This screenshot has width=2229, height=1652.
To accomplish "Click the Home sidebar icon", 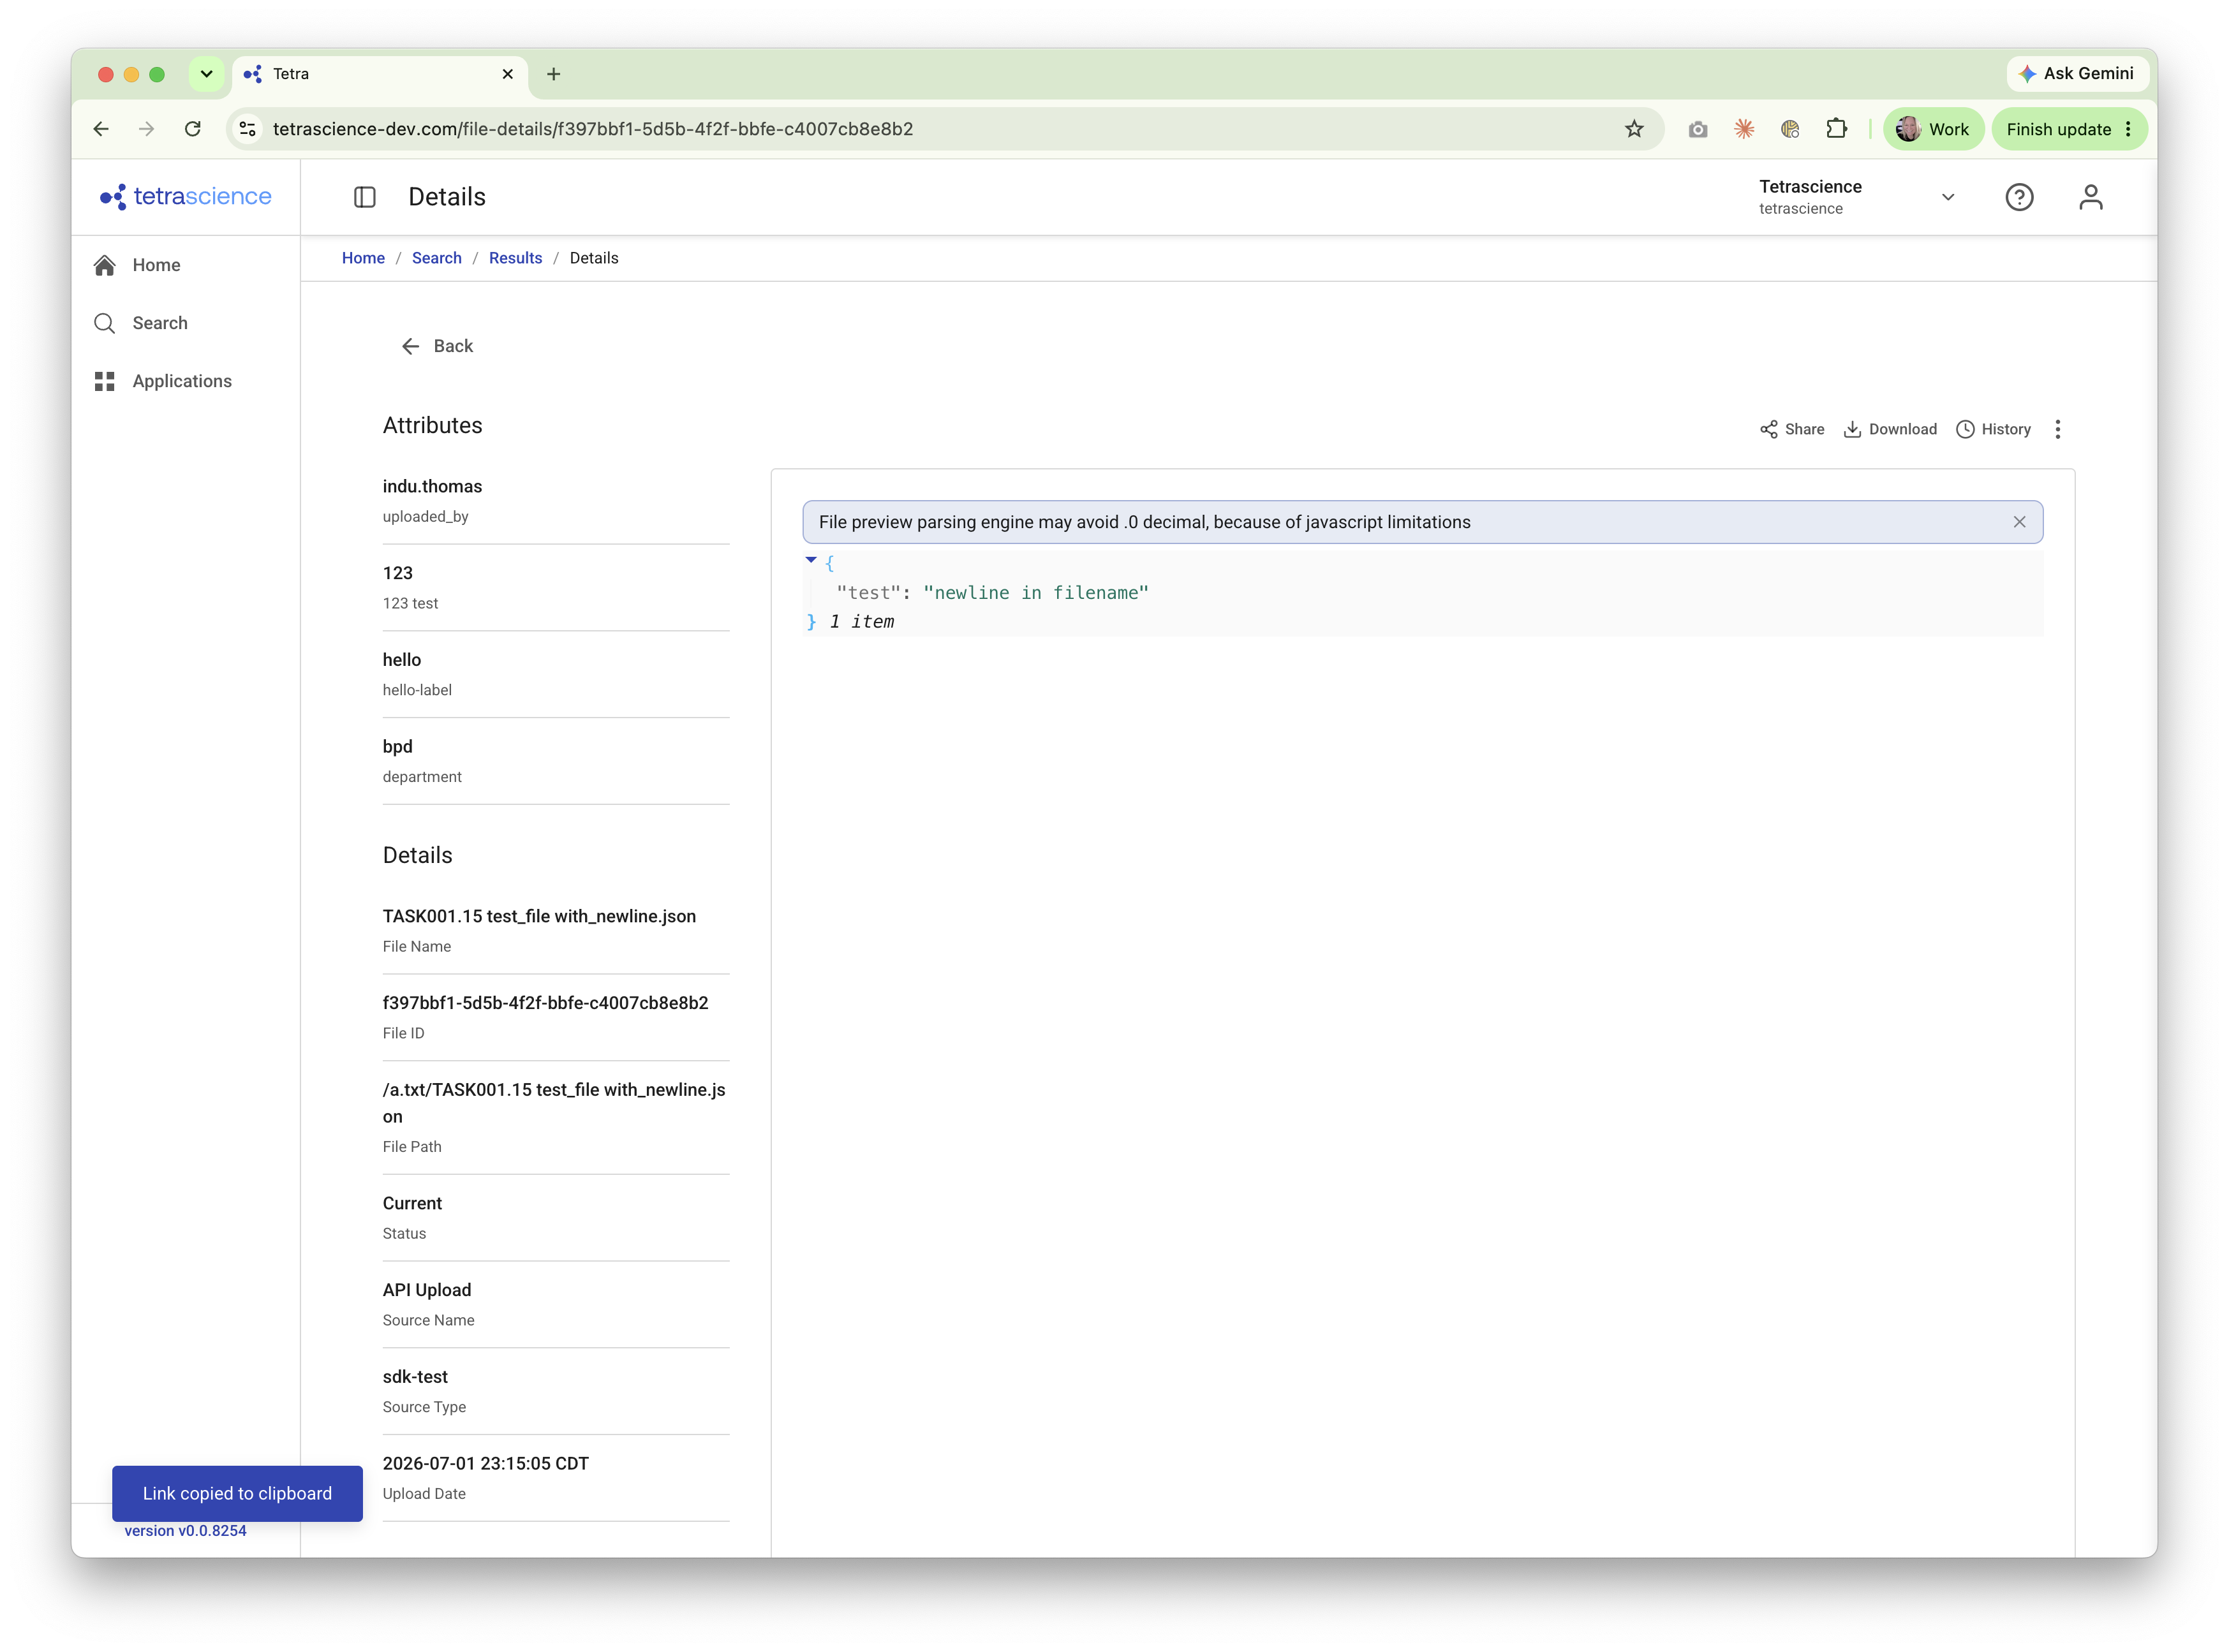I will point(105,265).
